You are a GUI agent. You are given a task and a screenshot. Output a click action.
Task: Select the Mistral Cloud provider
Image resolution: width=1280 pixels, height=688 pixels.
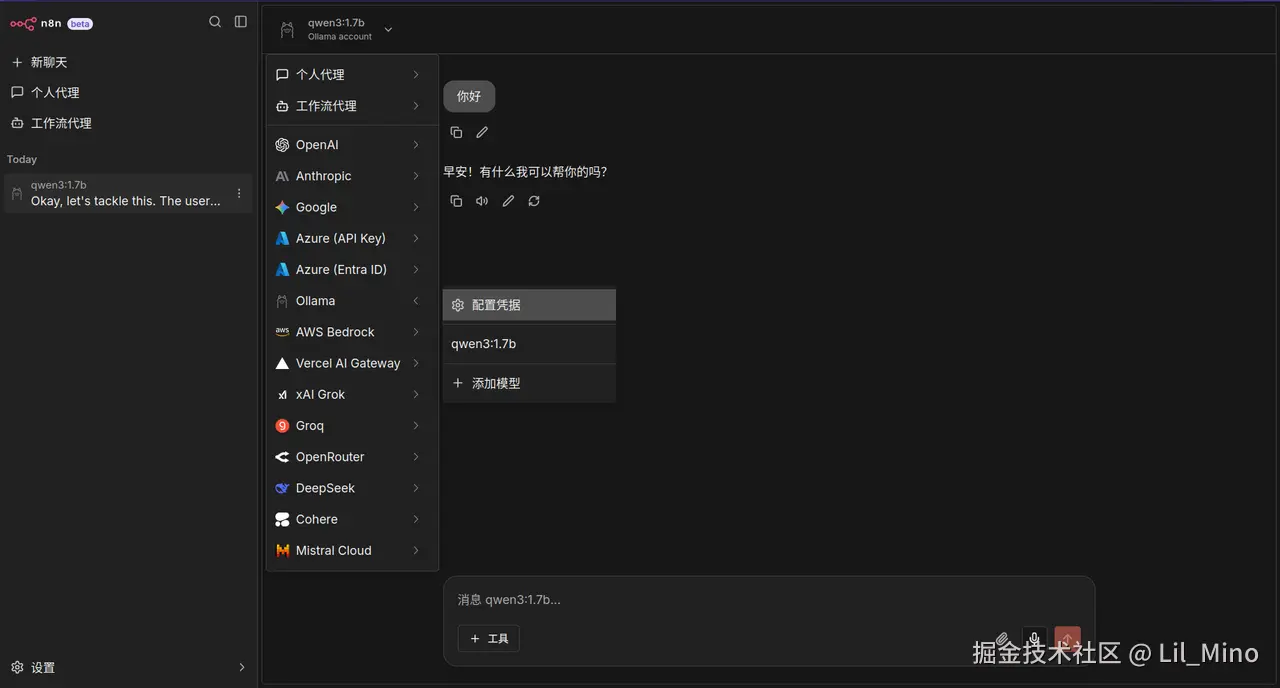click(352, 550)
